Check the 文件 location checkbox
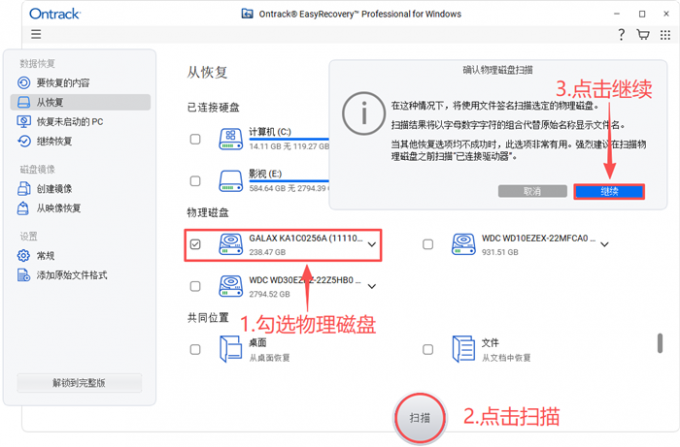Image resolution: width=680 pixels, height=447 pixels. pyautogui.click(x=428, y=349)
